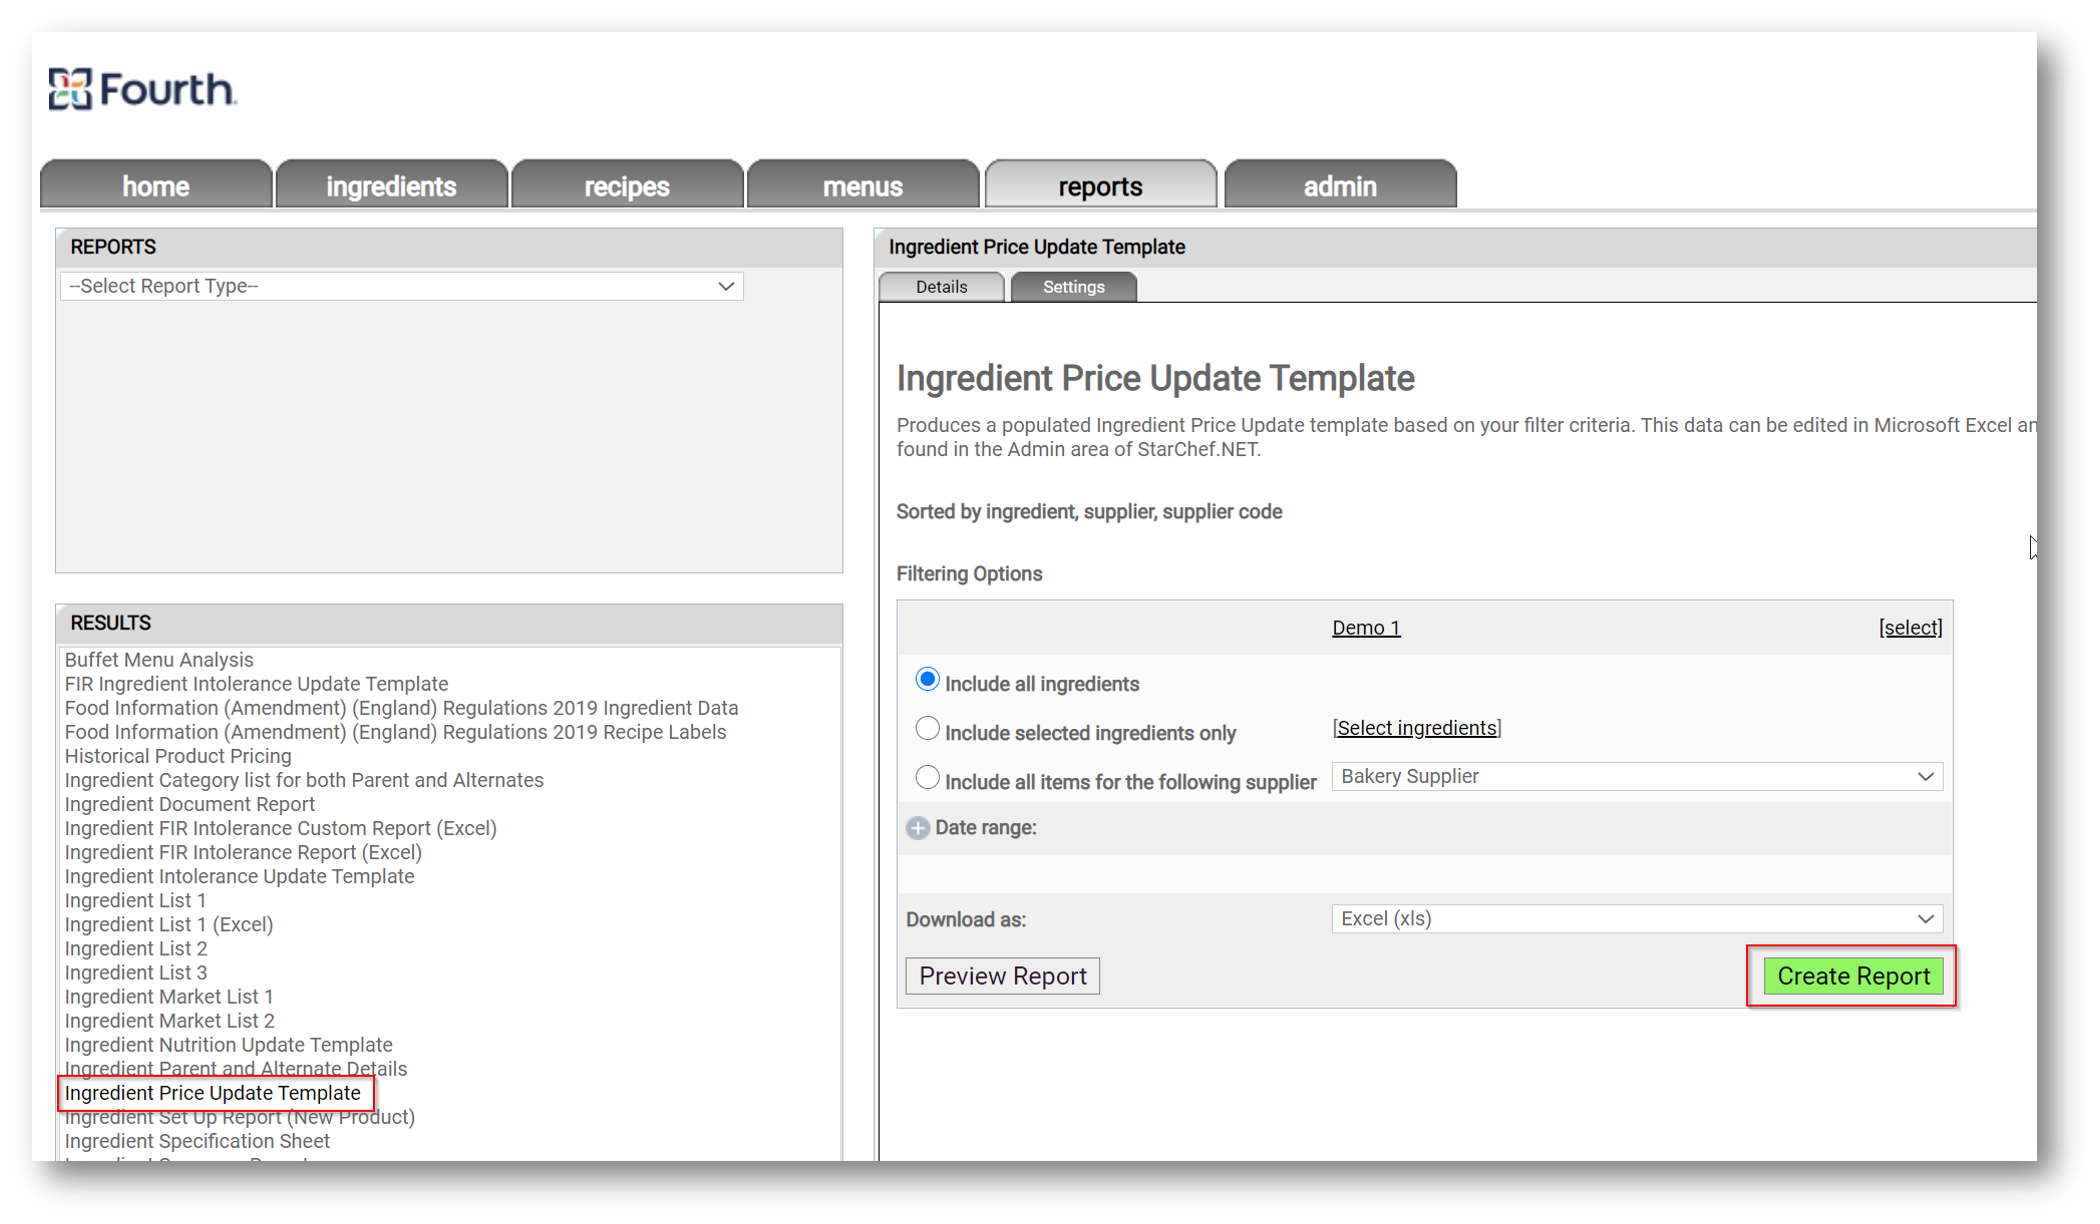Select Ingredient Nutrition Update Template
Viewport: 2100px width, 1224px height.
[229, 1045]
